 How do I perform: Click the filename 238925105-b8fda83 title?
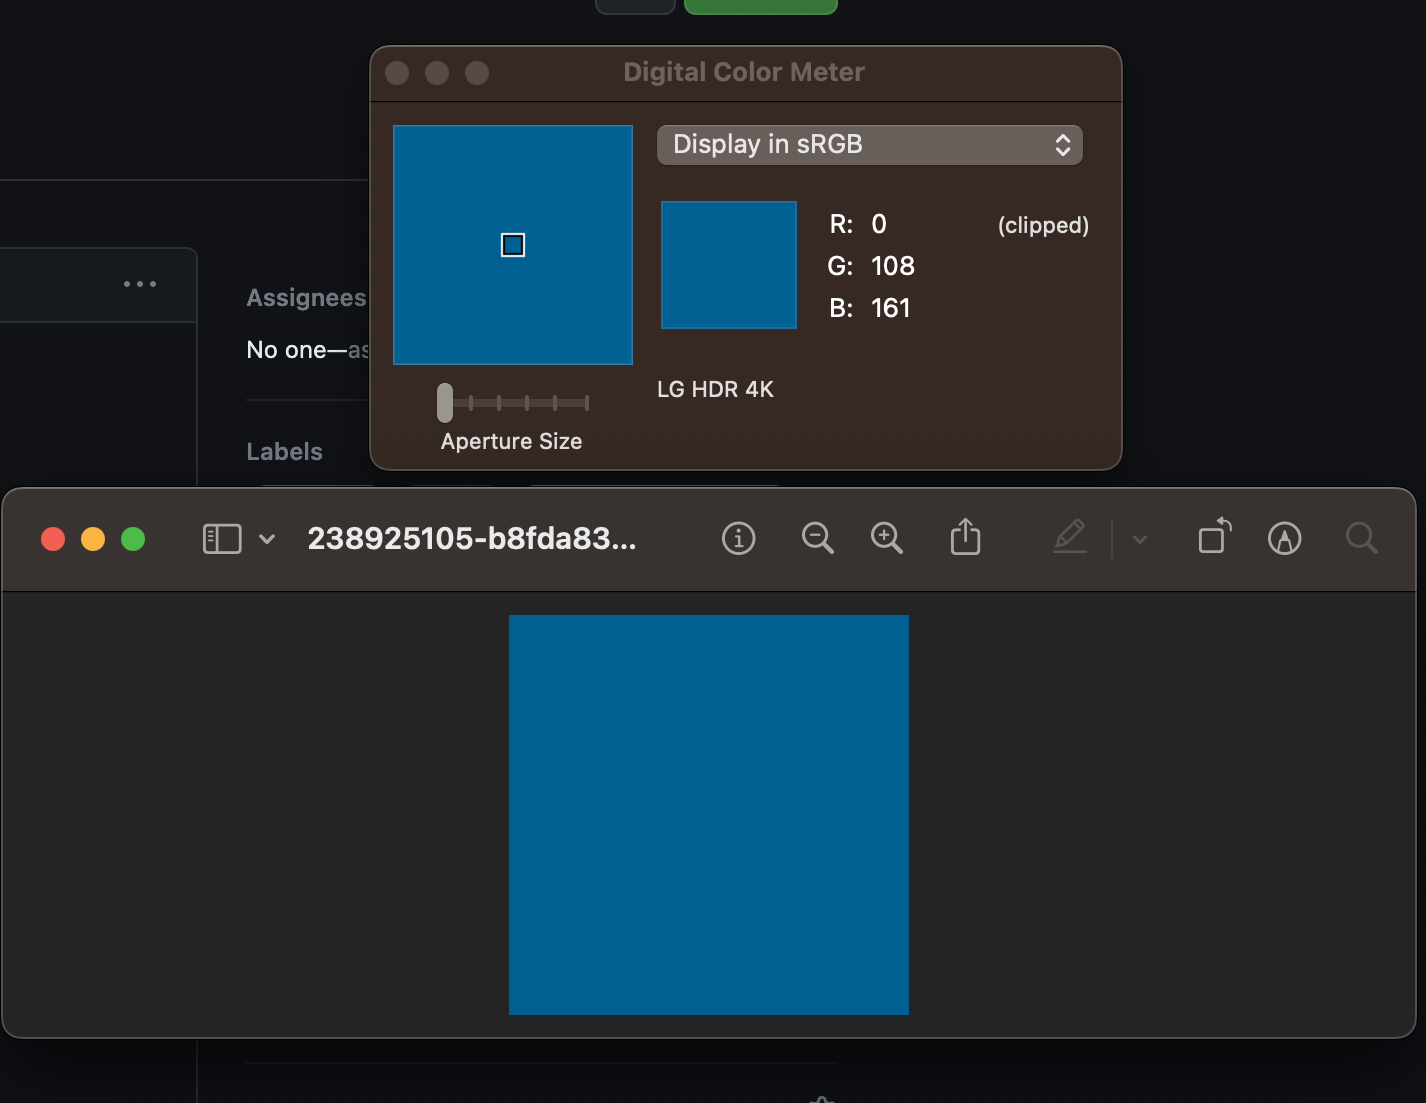tap(471, 539)
